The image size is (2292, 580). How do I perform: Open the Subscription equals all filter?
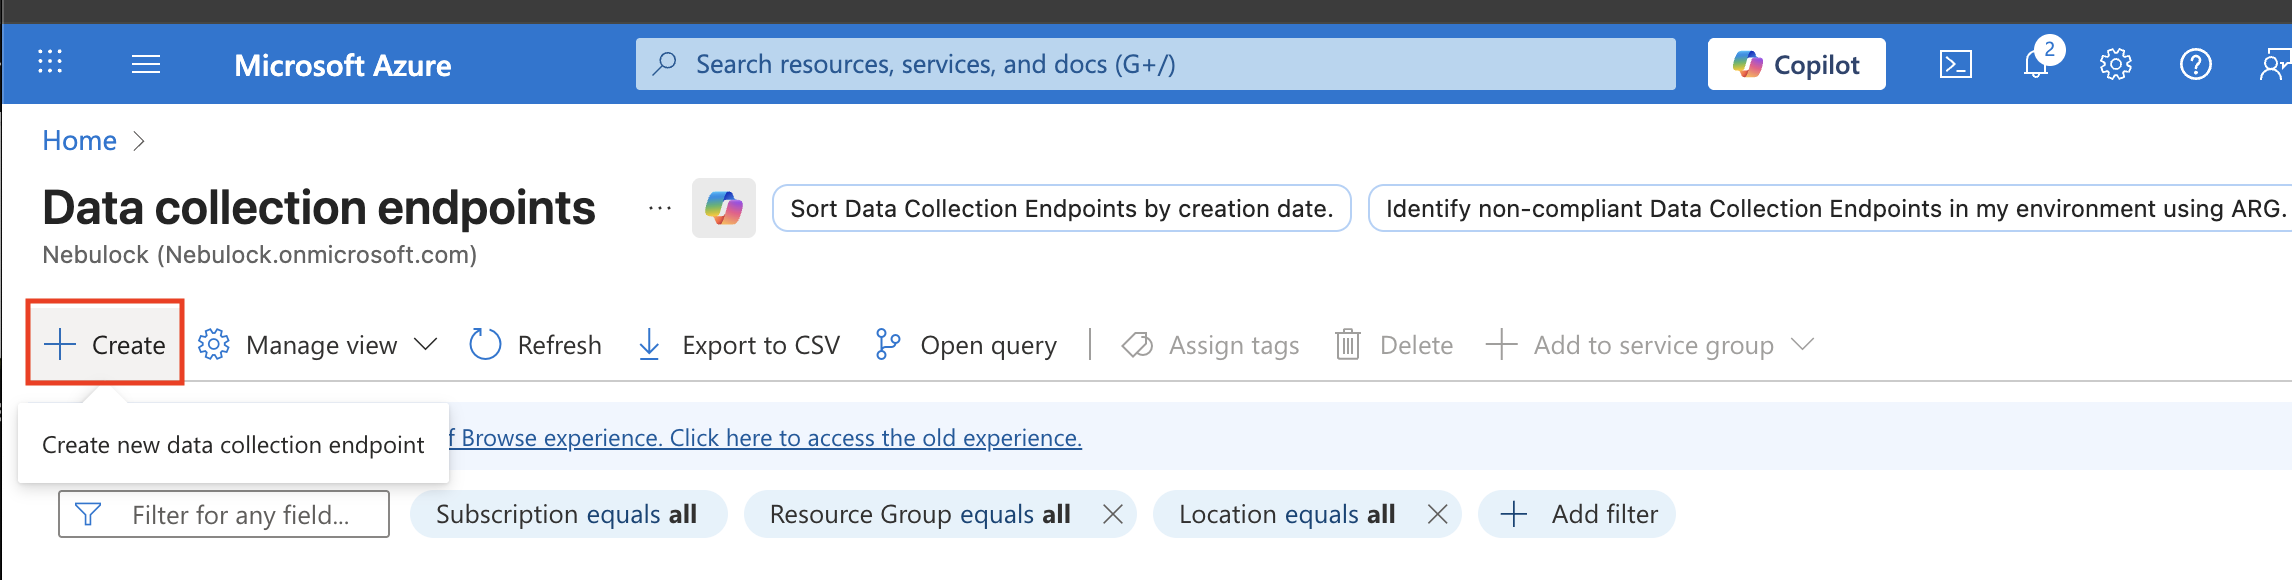click(x=567, y=514)
